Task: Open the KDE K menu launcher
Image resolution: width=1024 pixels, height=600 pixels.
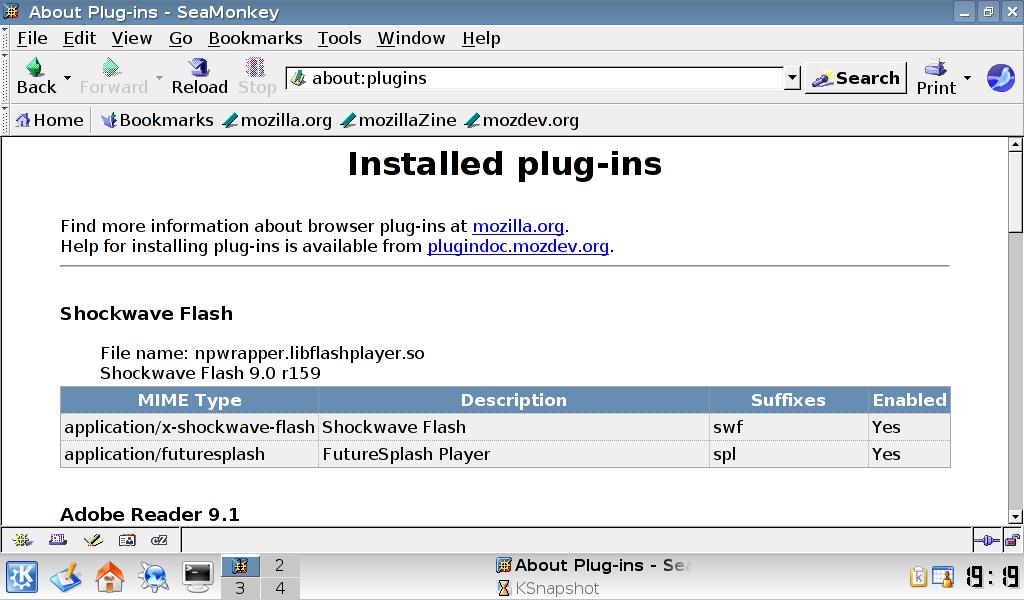Action: 22,576
